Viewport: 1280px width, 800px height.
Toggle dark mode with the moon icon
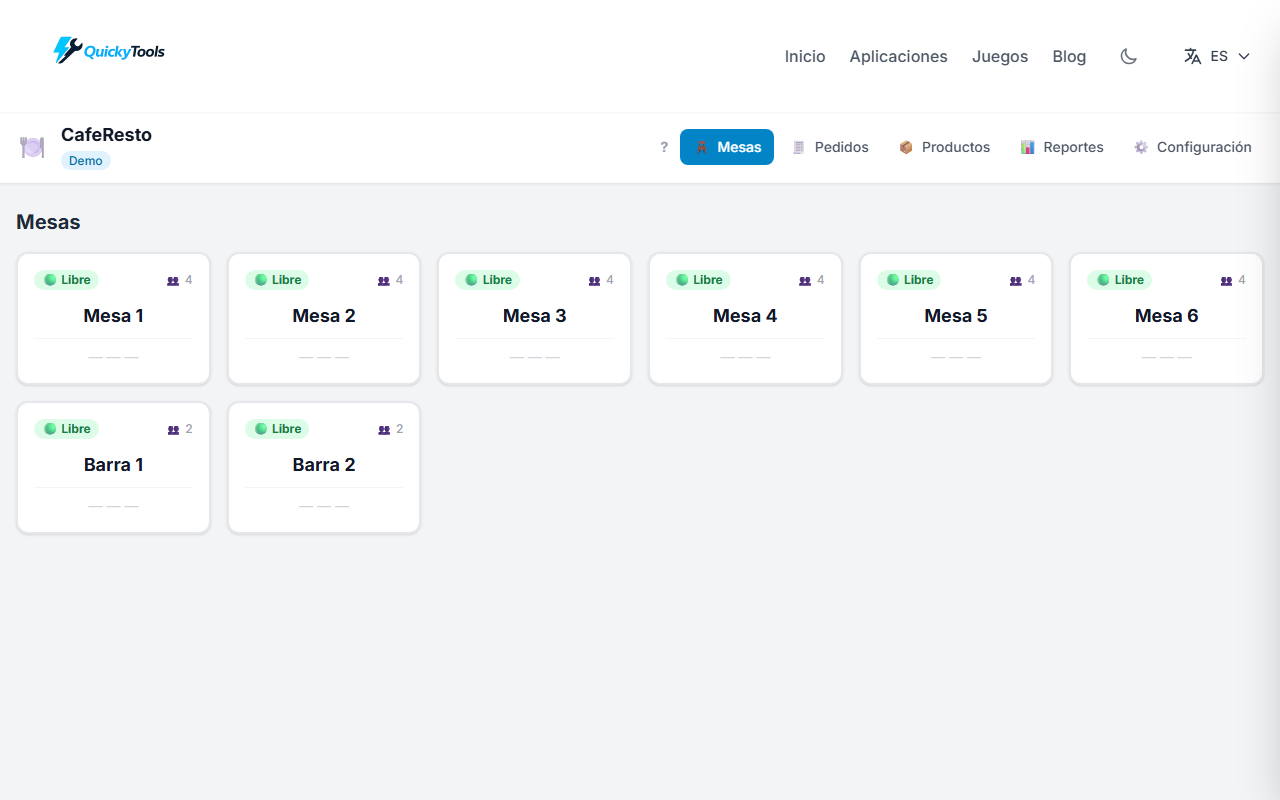[1128, 56]
